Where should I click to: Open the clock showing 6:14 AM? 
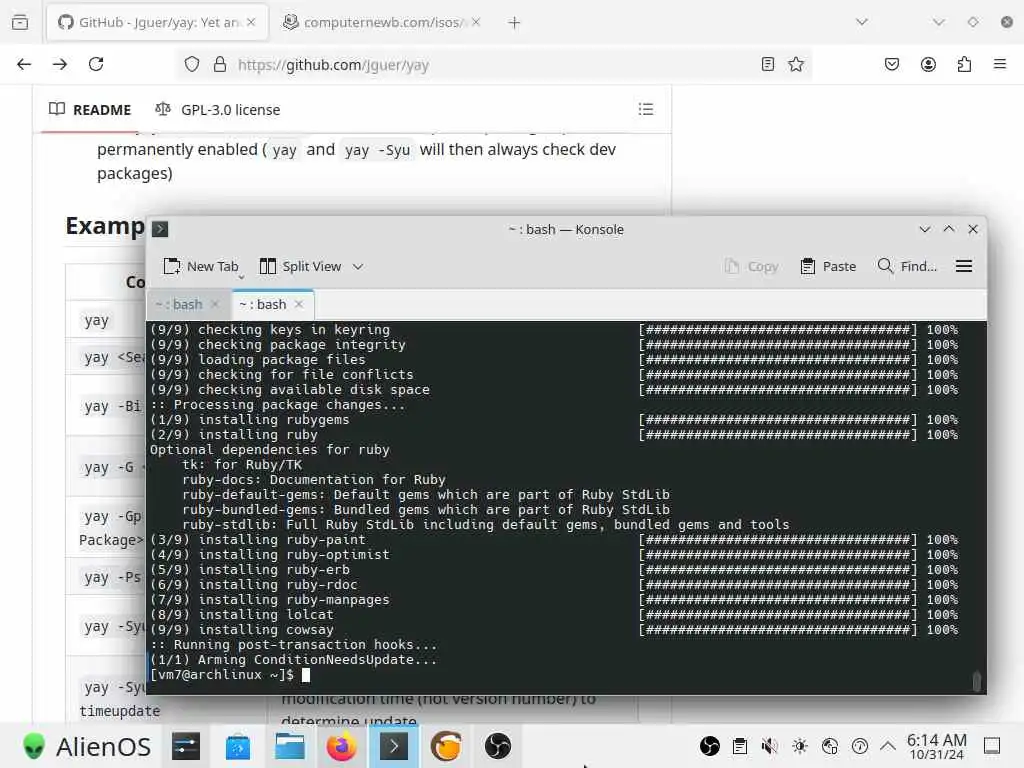click(x=936, y=746)
